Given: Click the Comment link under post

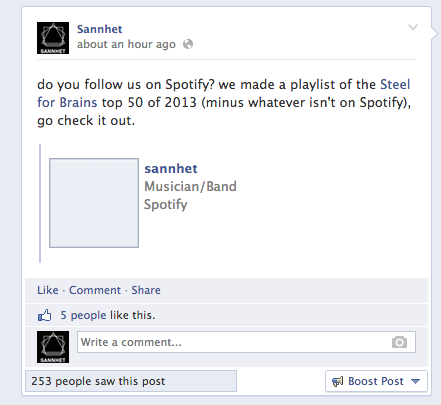Looking at the screenshot, I should click(95, 290).
